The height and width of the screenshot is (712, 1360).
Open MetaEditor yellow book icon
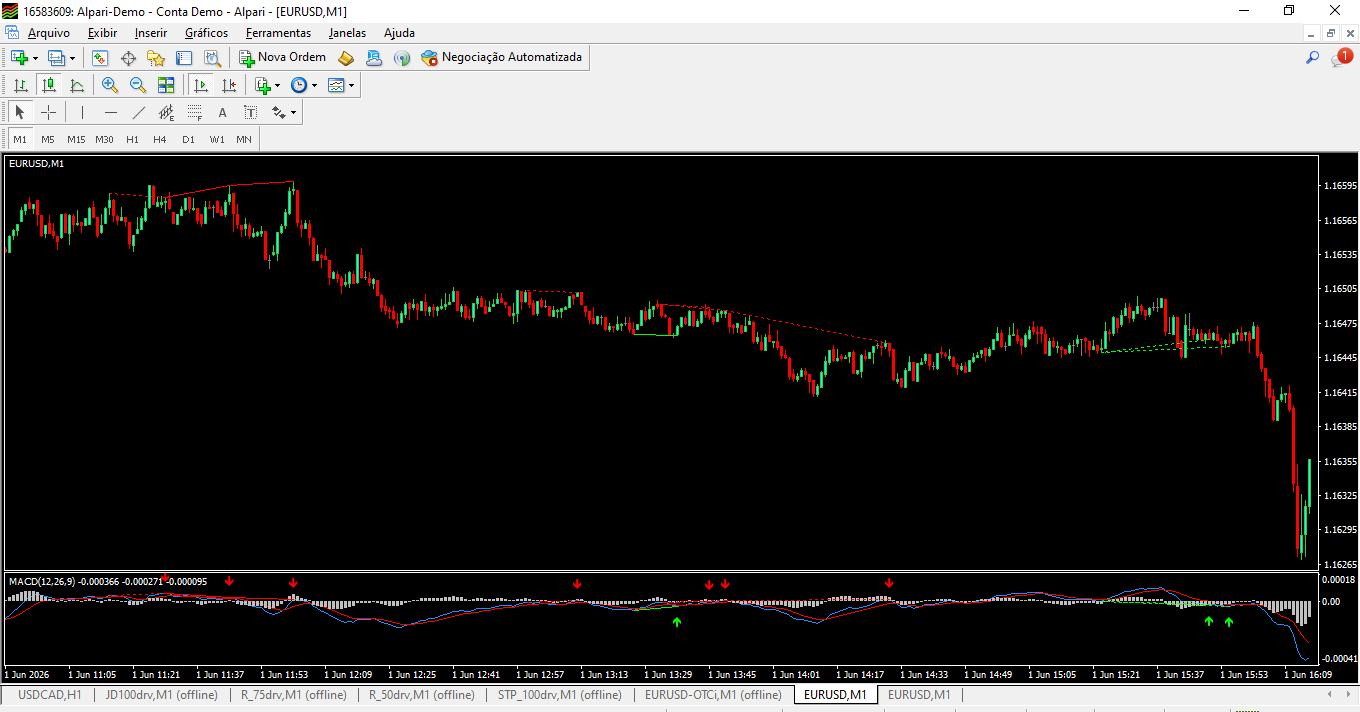[346, 58]
